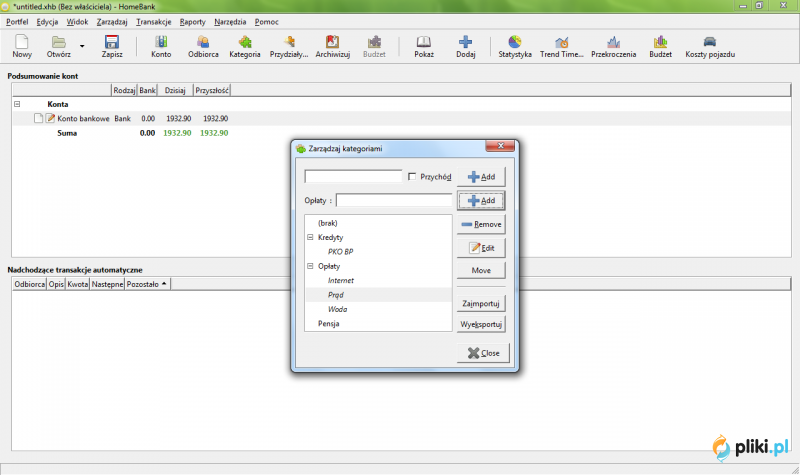
Task: Select the Prąd subcategory
Action: tap(378, 294)
